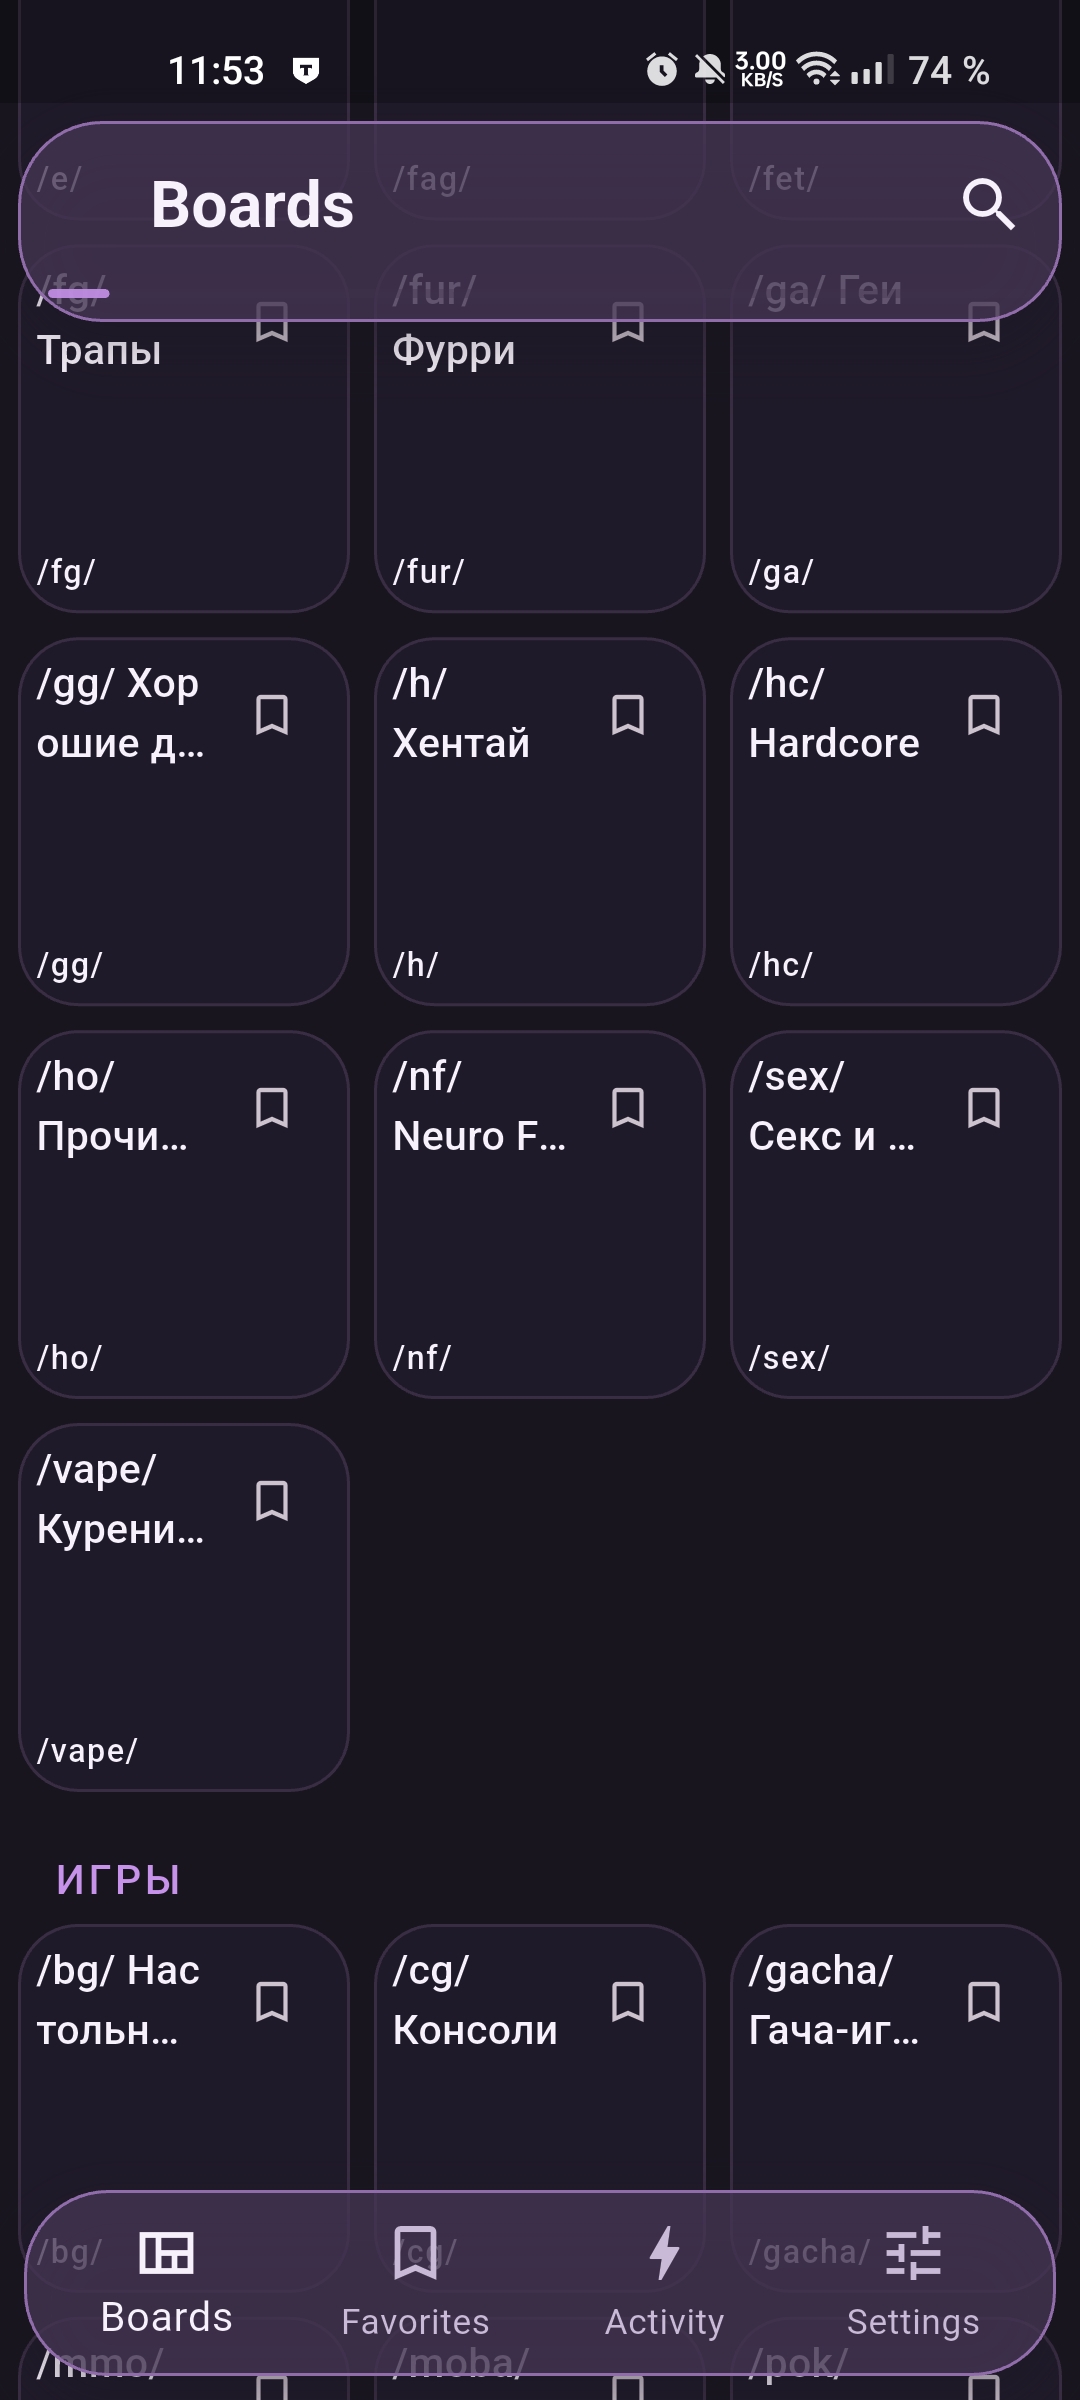Tap the ИГРЫ section header
This screenshot has width=1080, height=2400.
[118, 1880]
